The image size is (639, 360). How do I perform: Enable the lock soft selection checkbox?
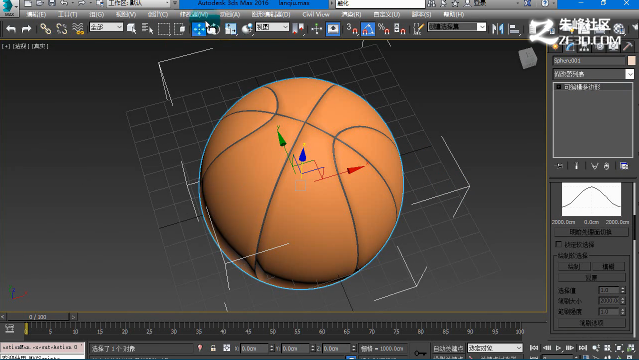point(558,244)
